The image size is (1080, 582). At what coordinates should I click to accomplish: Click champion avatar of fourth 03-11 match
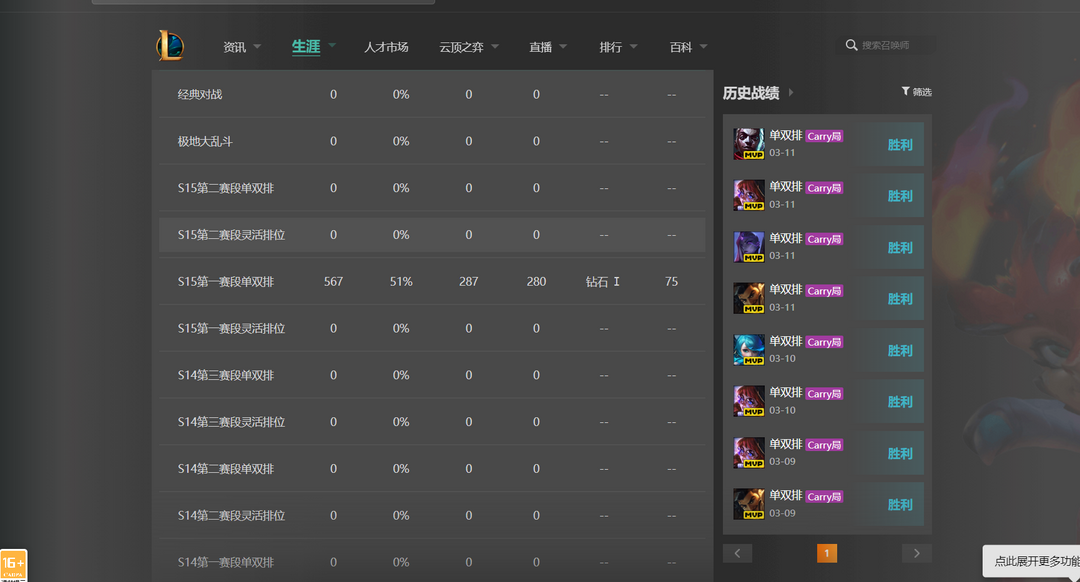click(749, 298)
